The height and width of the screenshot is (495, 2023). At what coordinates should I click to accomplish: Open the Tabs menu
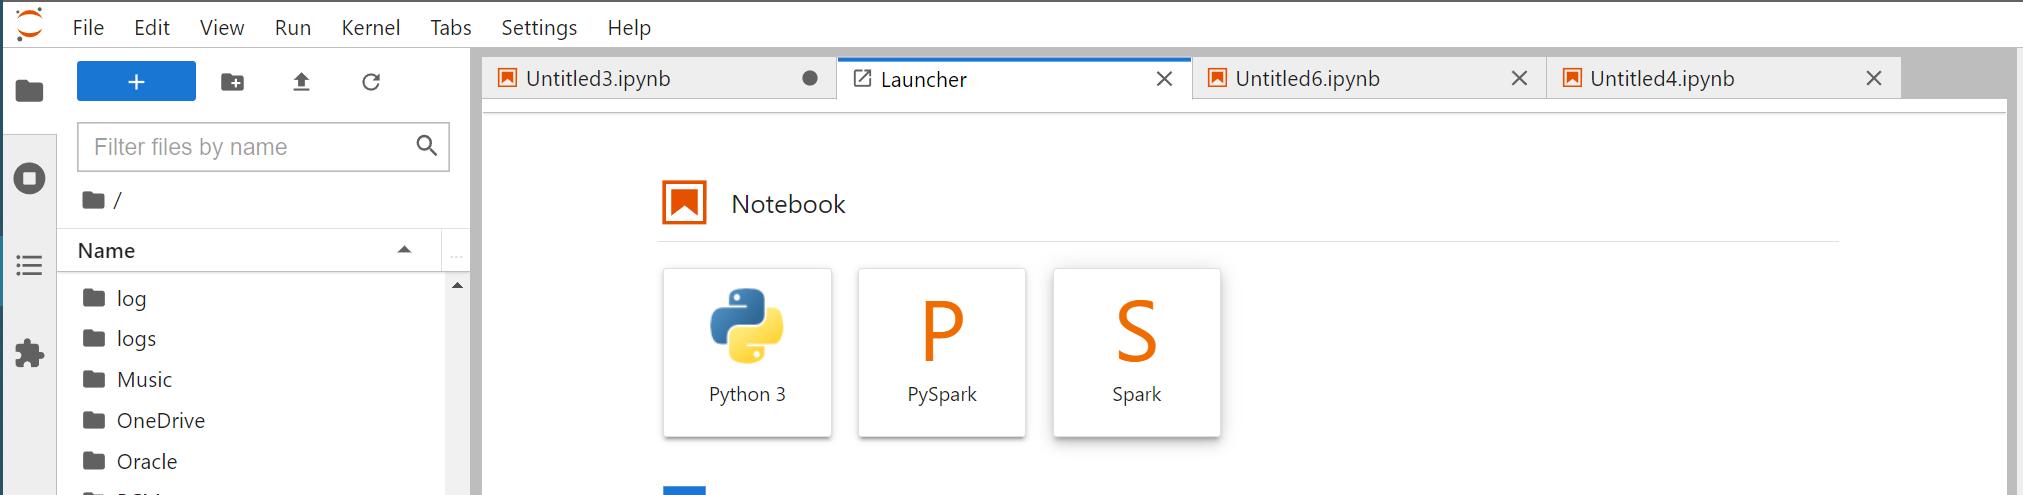[x=451, y=28]
